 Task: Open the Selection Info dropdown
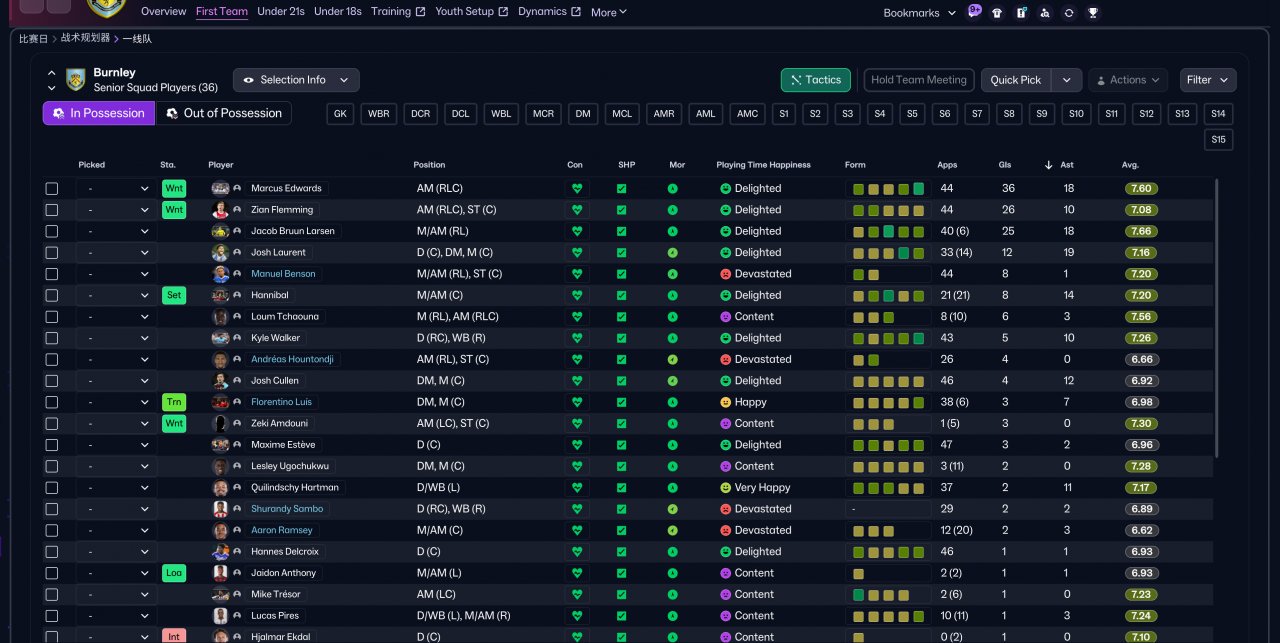click(296, 80)
